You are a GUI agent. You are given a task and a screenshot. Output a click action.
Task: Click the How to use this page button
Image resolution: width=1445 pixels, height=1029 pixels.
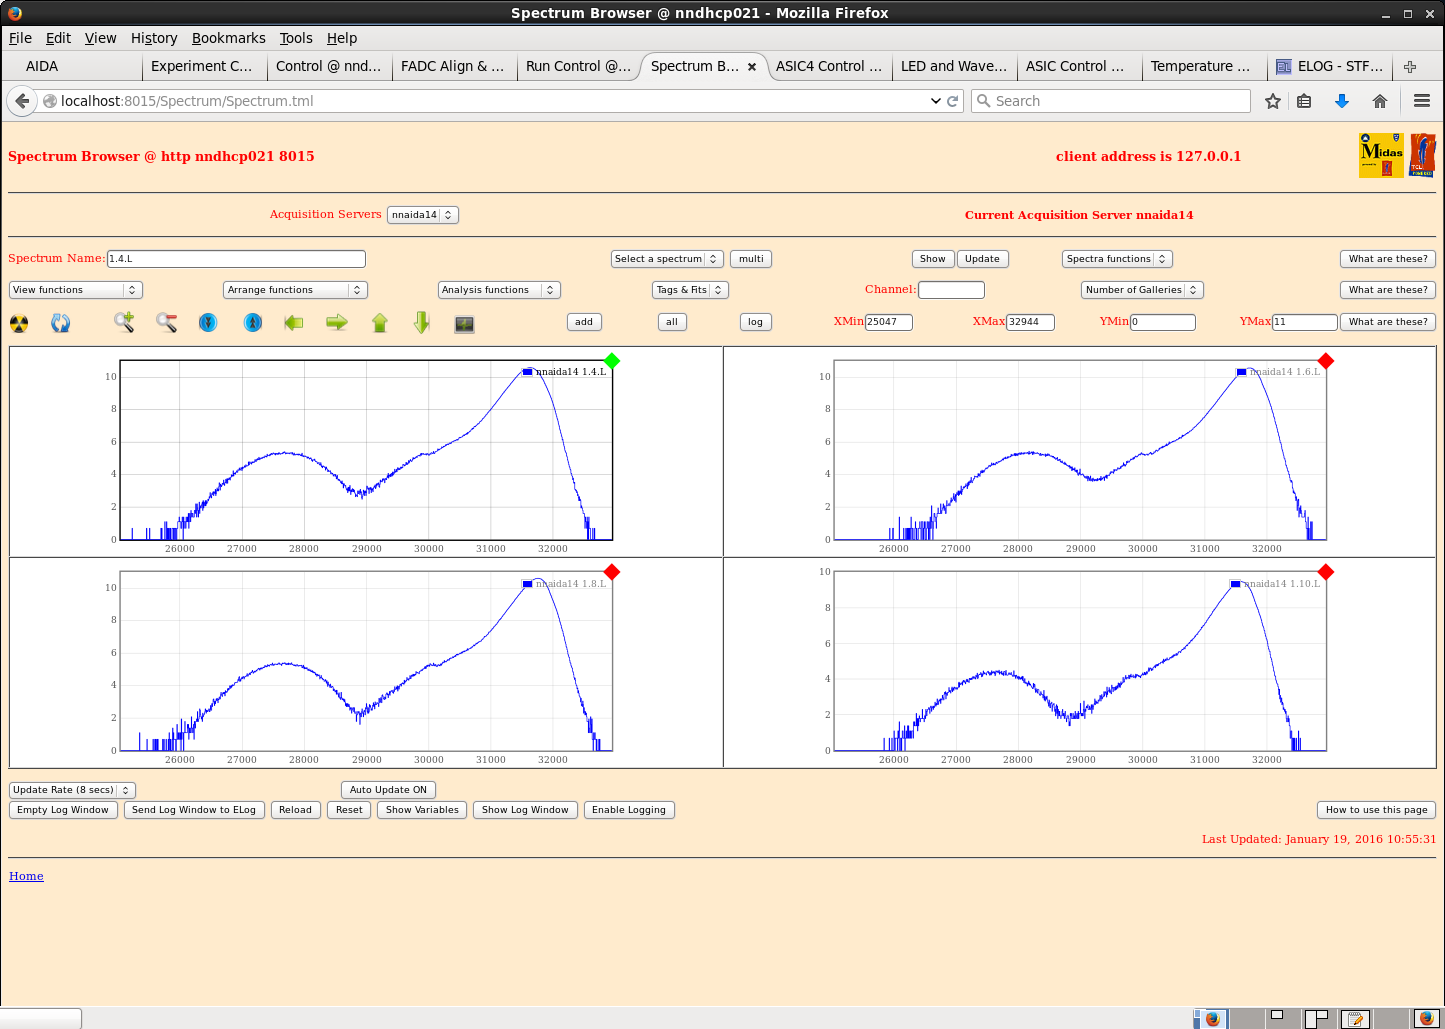pyautogui.click(x=1377, y=810)
